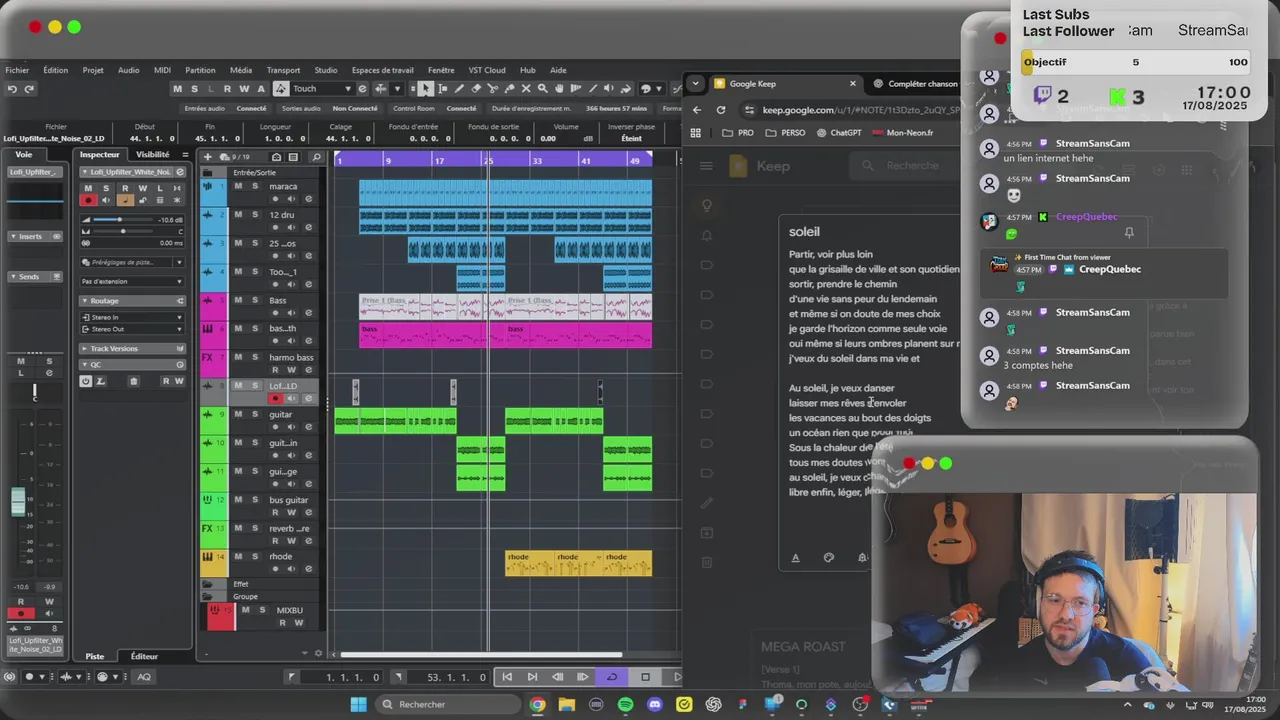Viewport: 1280px width, 720px height.
Task: Reload the Google Keep page
Action: click(x=721, y=110)
